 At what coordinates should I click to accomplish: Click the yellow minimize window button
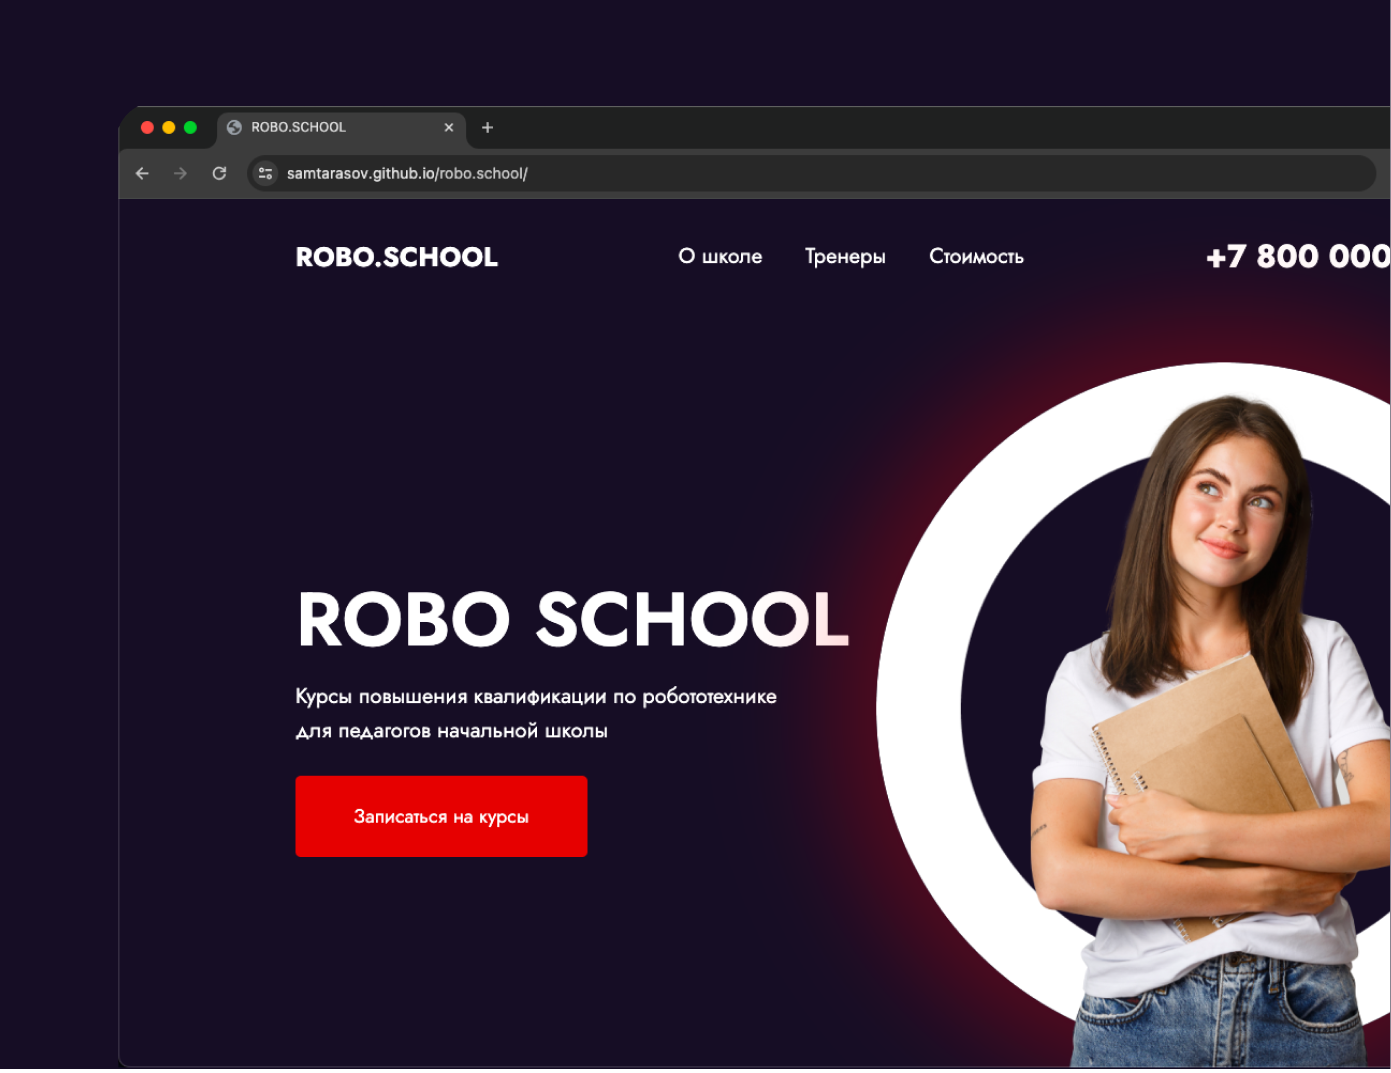(x=169, y=127)
